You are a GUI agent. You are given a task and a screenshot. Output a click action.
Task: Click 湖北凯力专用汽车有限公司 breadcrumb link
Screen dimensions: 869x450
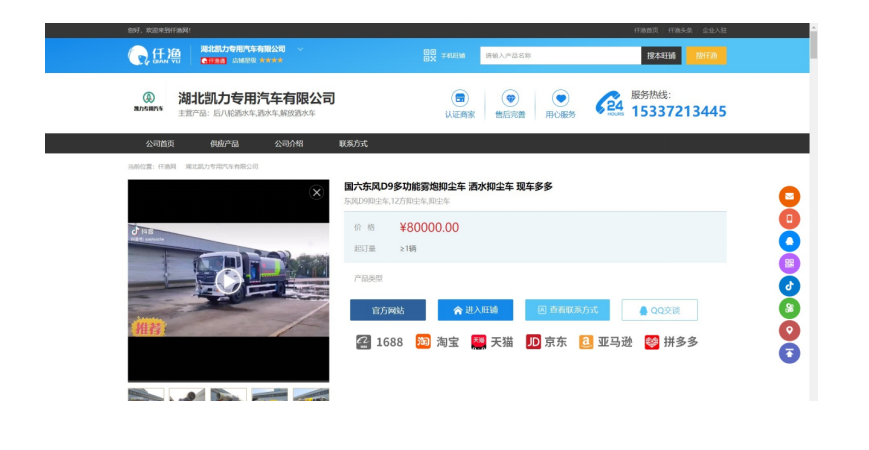pyautogui.click(x=222, y=166)
